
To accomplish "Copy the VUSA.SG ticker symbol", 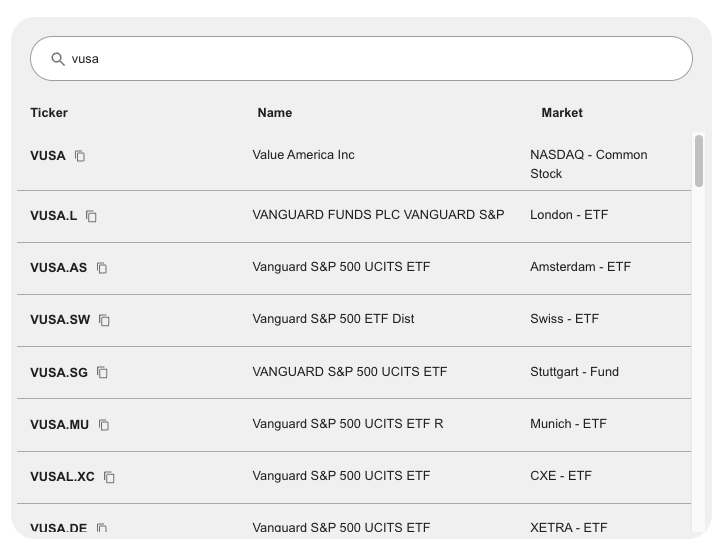I will [x=102, y=373].
